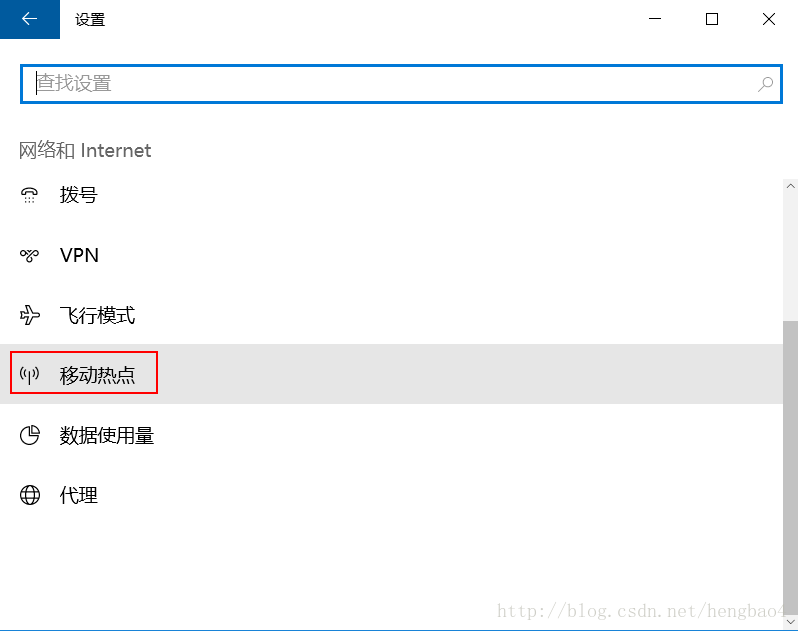The width and height of the screenshot is (798, 631).
Task: Click the airplane mode icon
Action: pos(30,315)
